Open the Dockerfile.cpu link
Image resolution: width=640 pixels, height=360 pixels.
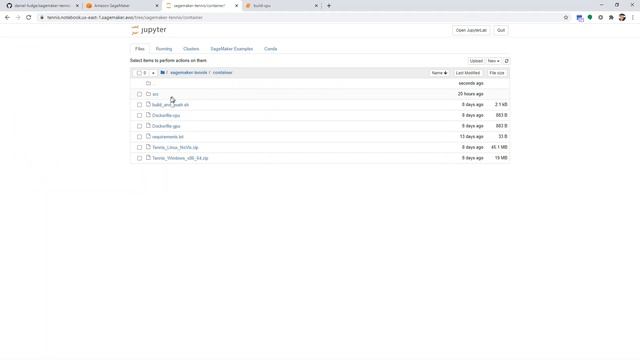166,116
